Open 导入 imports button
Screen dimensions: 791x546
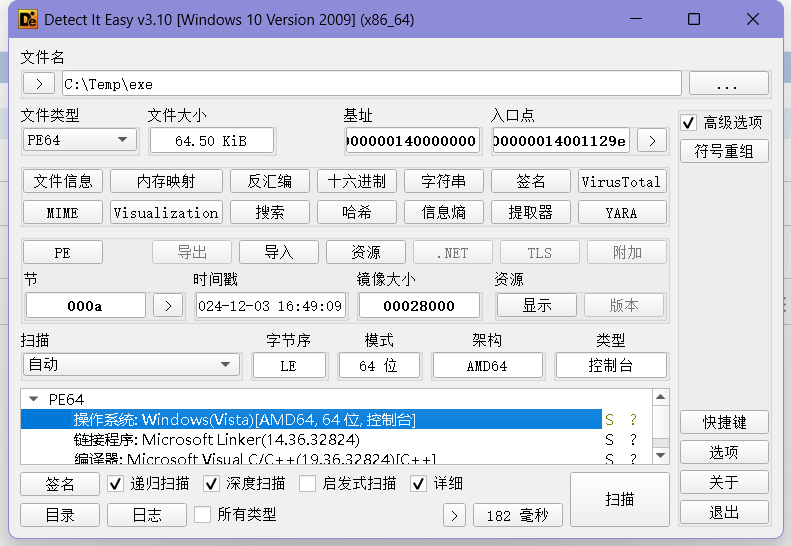[x=279, y=252]
